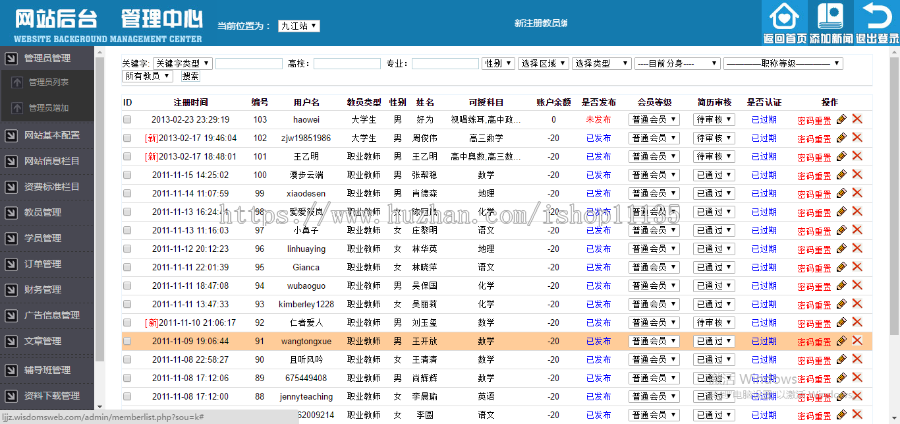The width and height of the screenshot is (900, 424).
Task: Click pencil icon for row number 101
Action: tap(841, 156)
